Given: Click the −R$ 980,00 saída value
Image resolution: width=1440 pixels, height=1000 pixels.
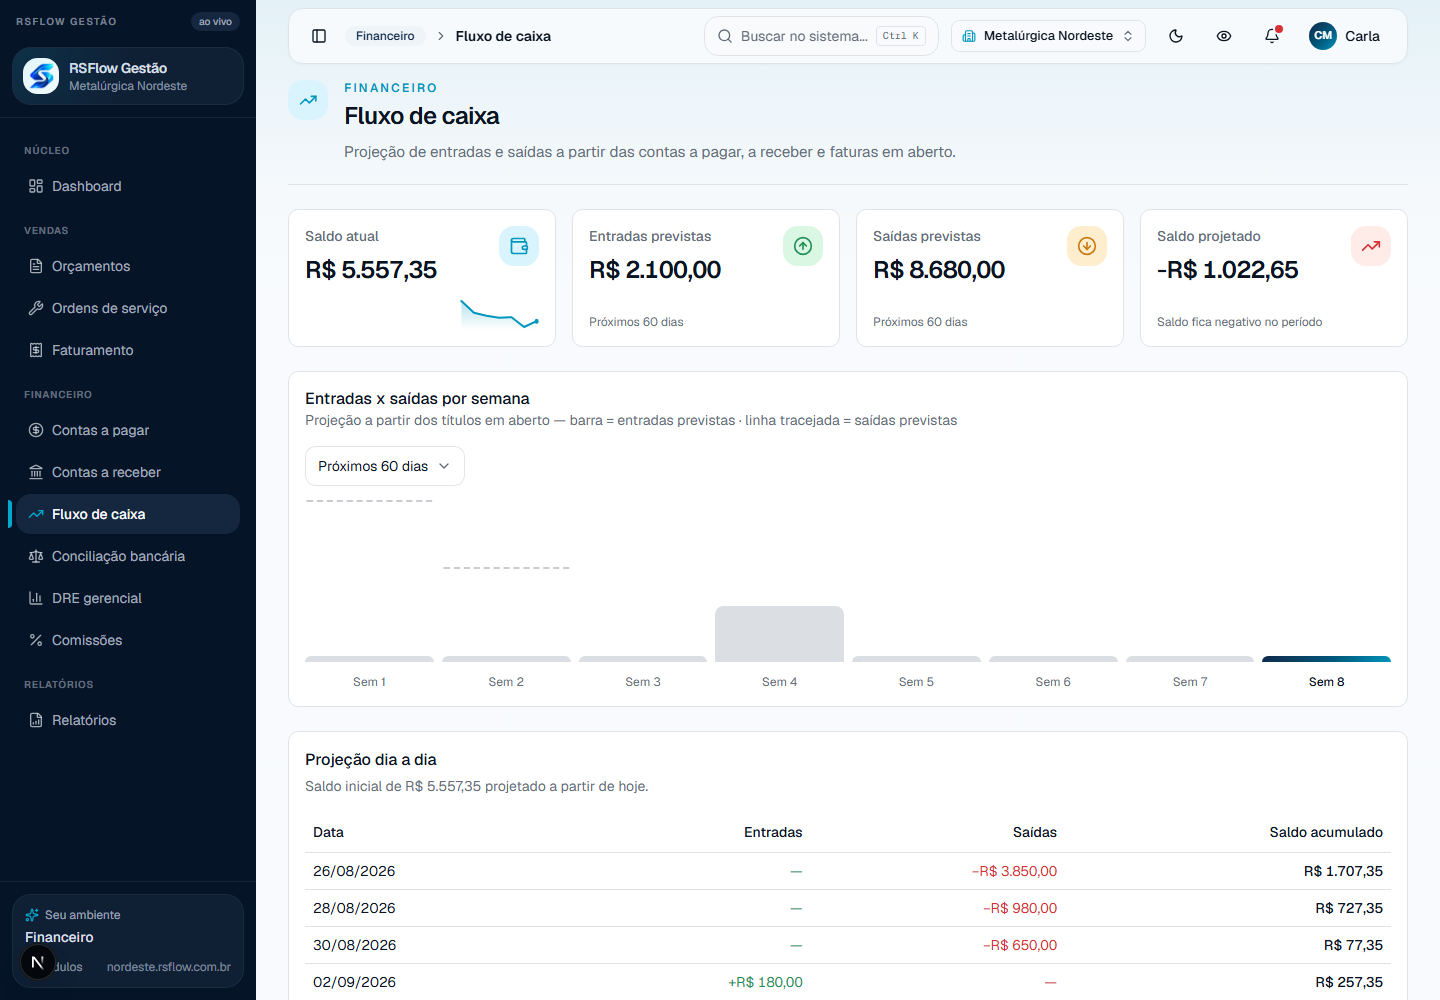Looking at the screenshot, I should 1020,908.
